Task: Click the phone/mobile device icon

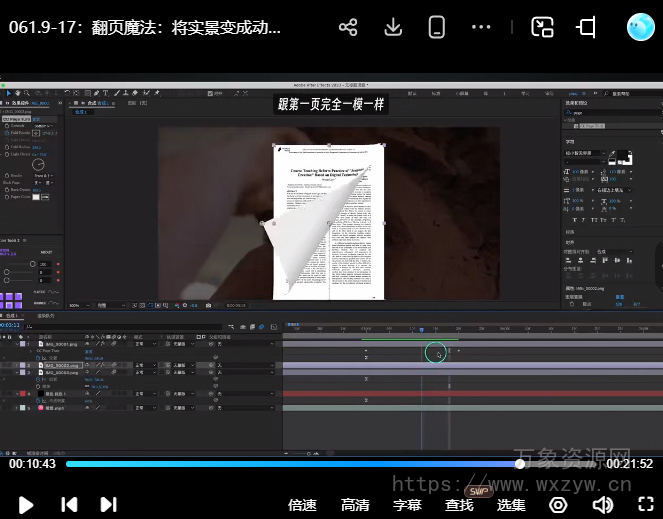Action: (437, 28)
